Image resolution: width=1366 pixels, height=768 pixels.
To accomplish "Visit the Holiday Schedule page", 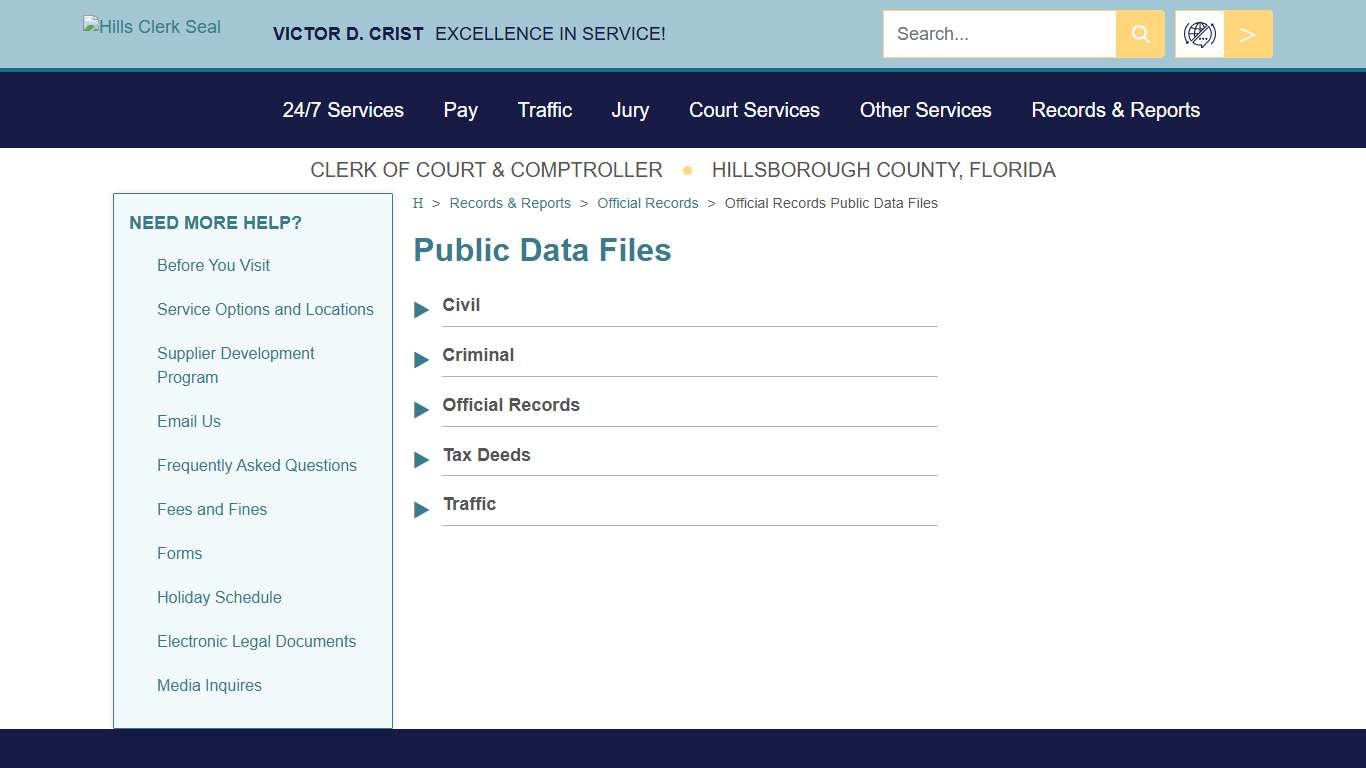I will tap(219, 597).
